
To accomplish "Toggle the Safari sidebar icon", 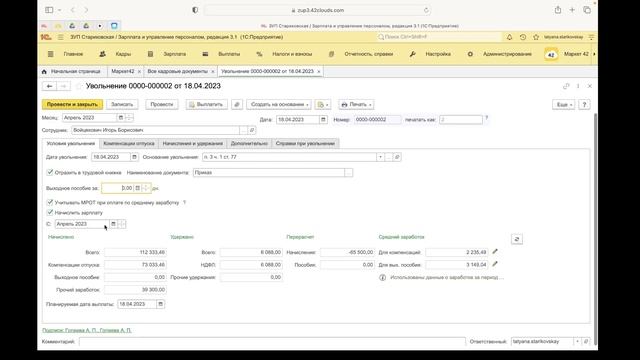I will 49,10.
